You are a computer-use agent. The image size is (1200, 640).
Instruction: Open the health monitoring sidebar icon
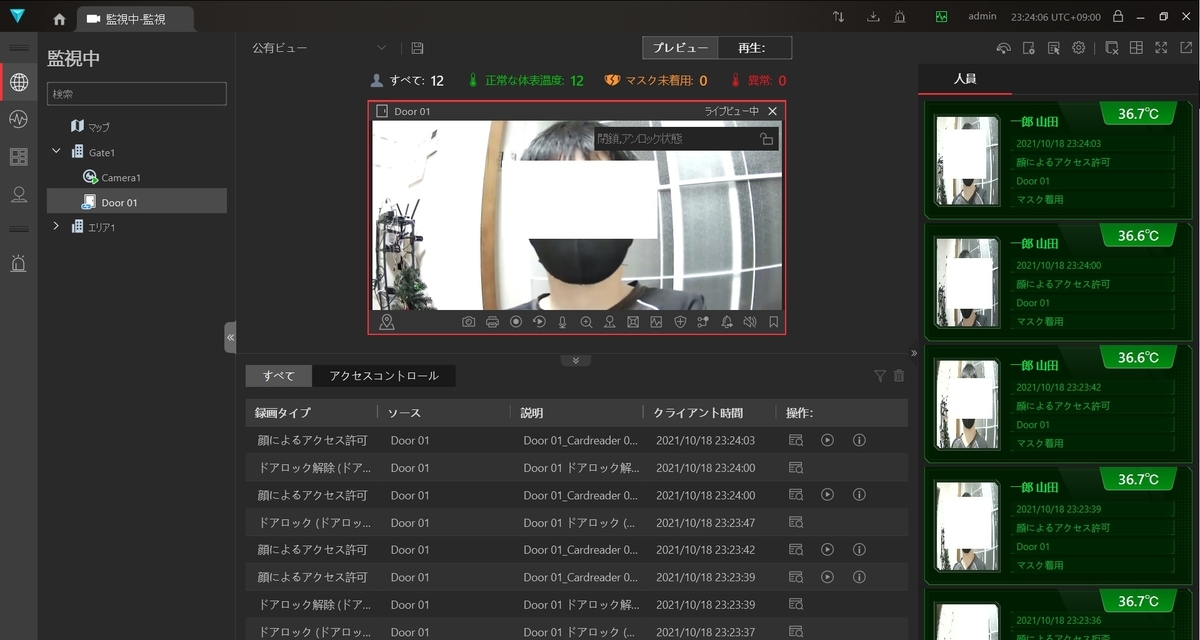pyautogui.click(x=17, y=119)
